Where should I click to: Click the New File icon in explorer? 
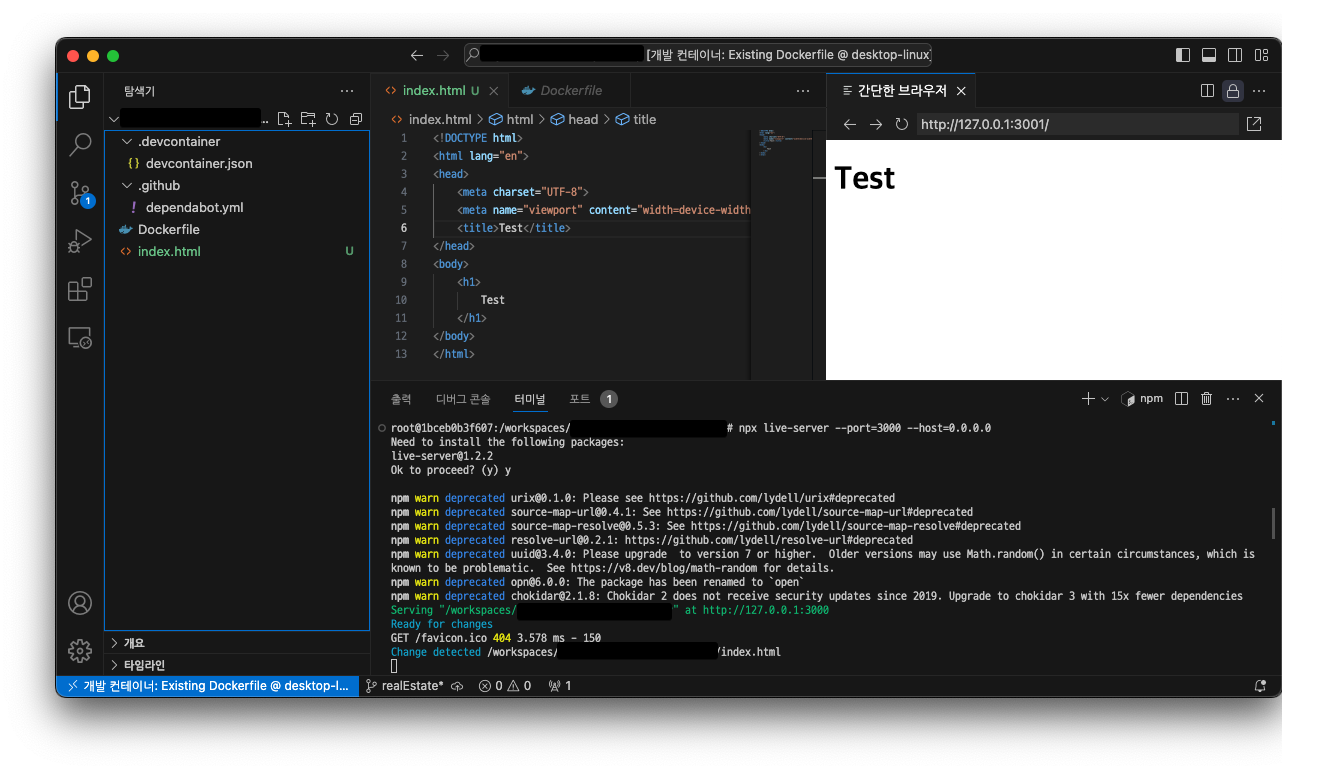pyautogui.click(x=285, y=119)
